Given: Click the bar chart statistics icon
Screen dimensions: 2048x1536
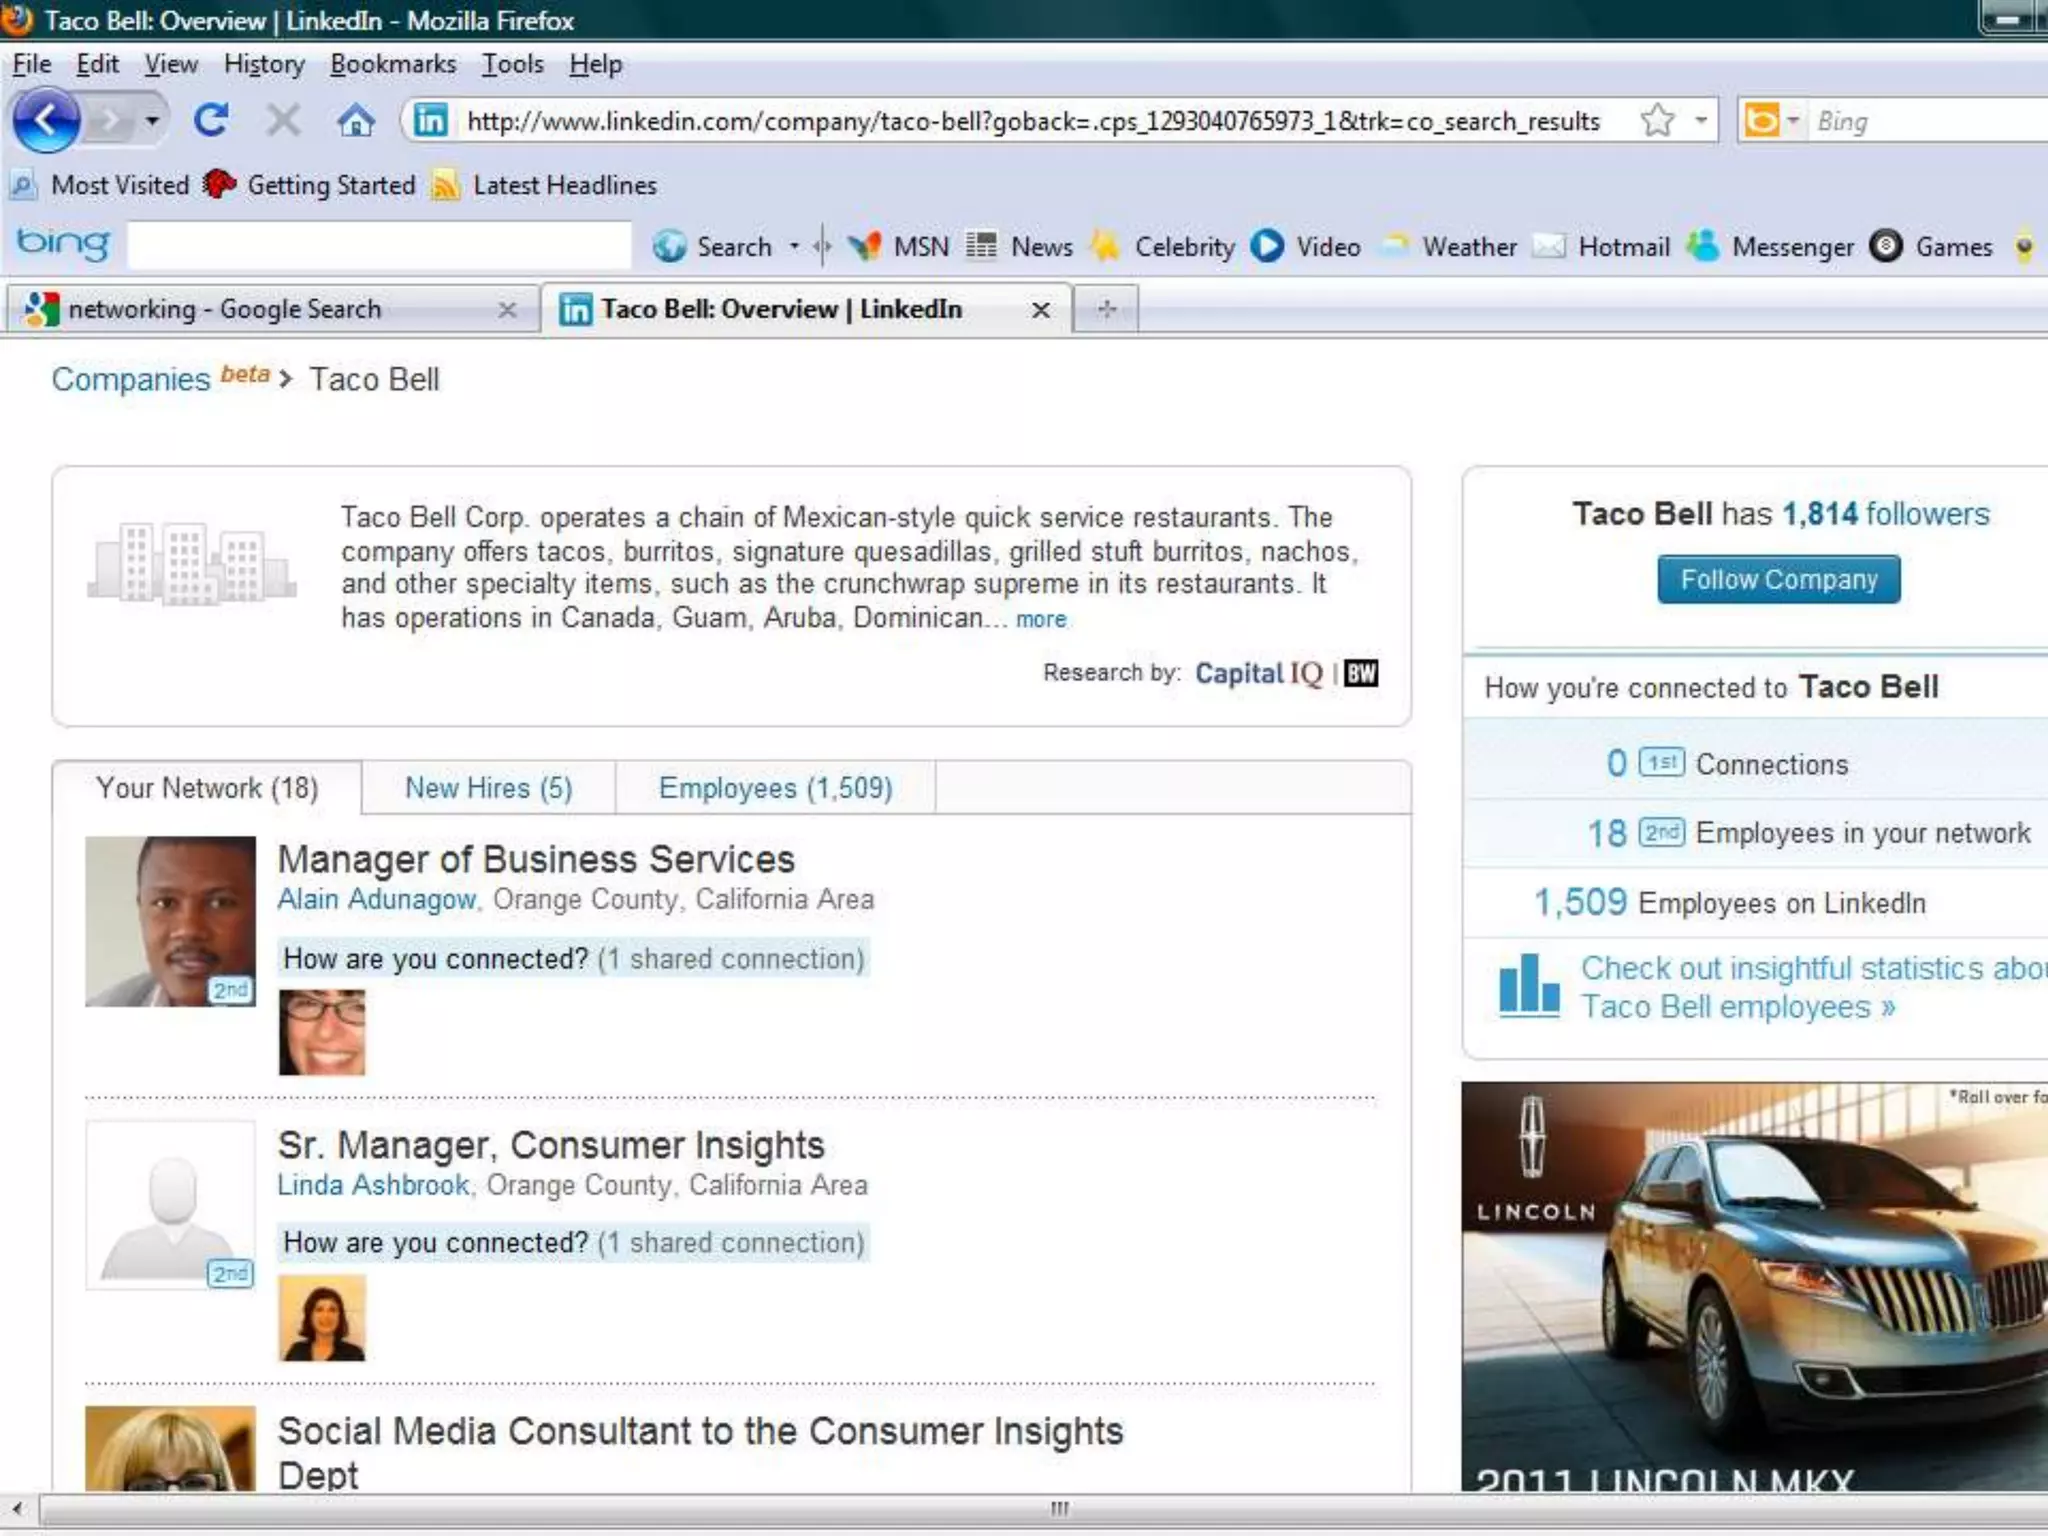Looking at the screenshot, I should point(1529,986).
